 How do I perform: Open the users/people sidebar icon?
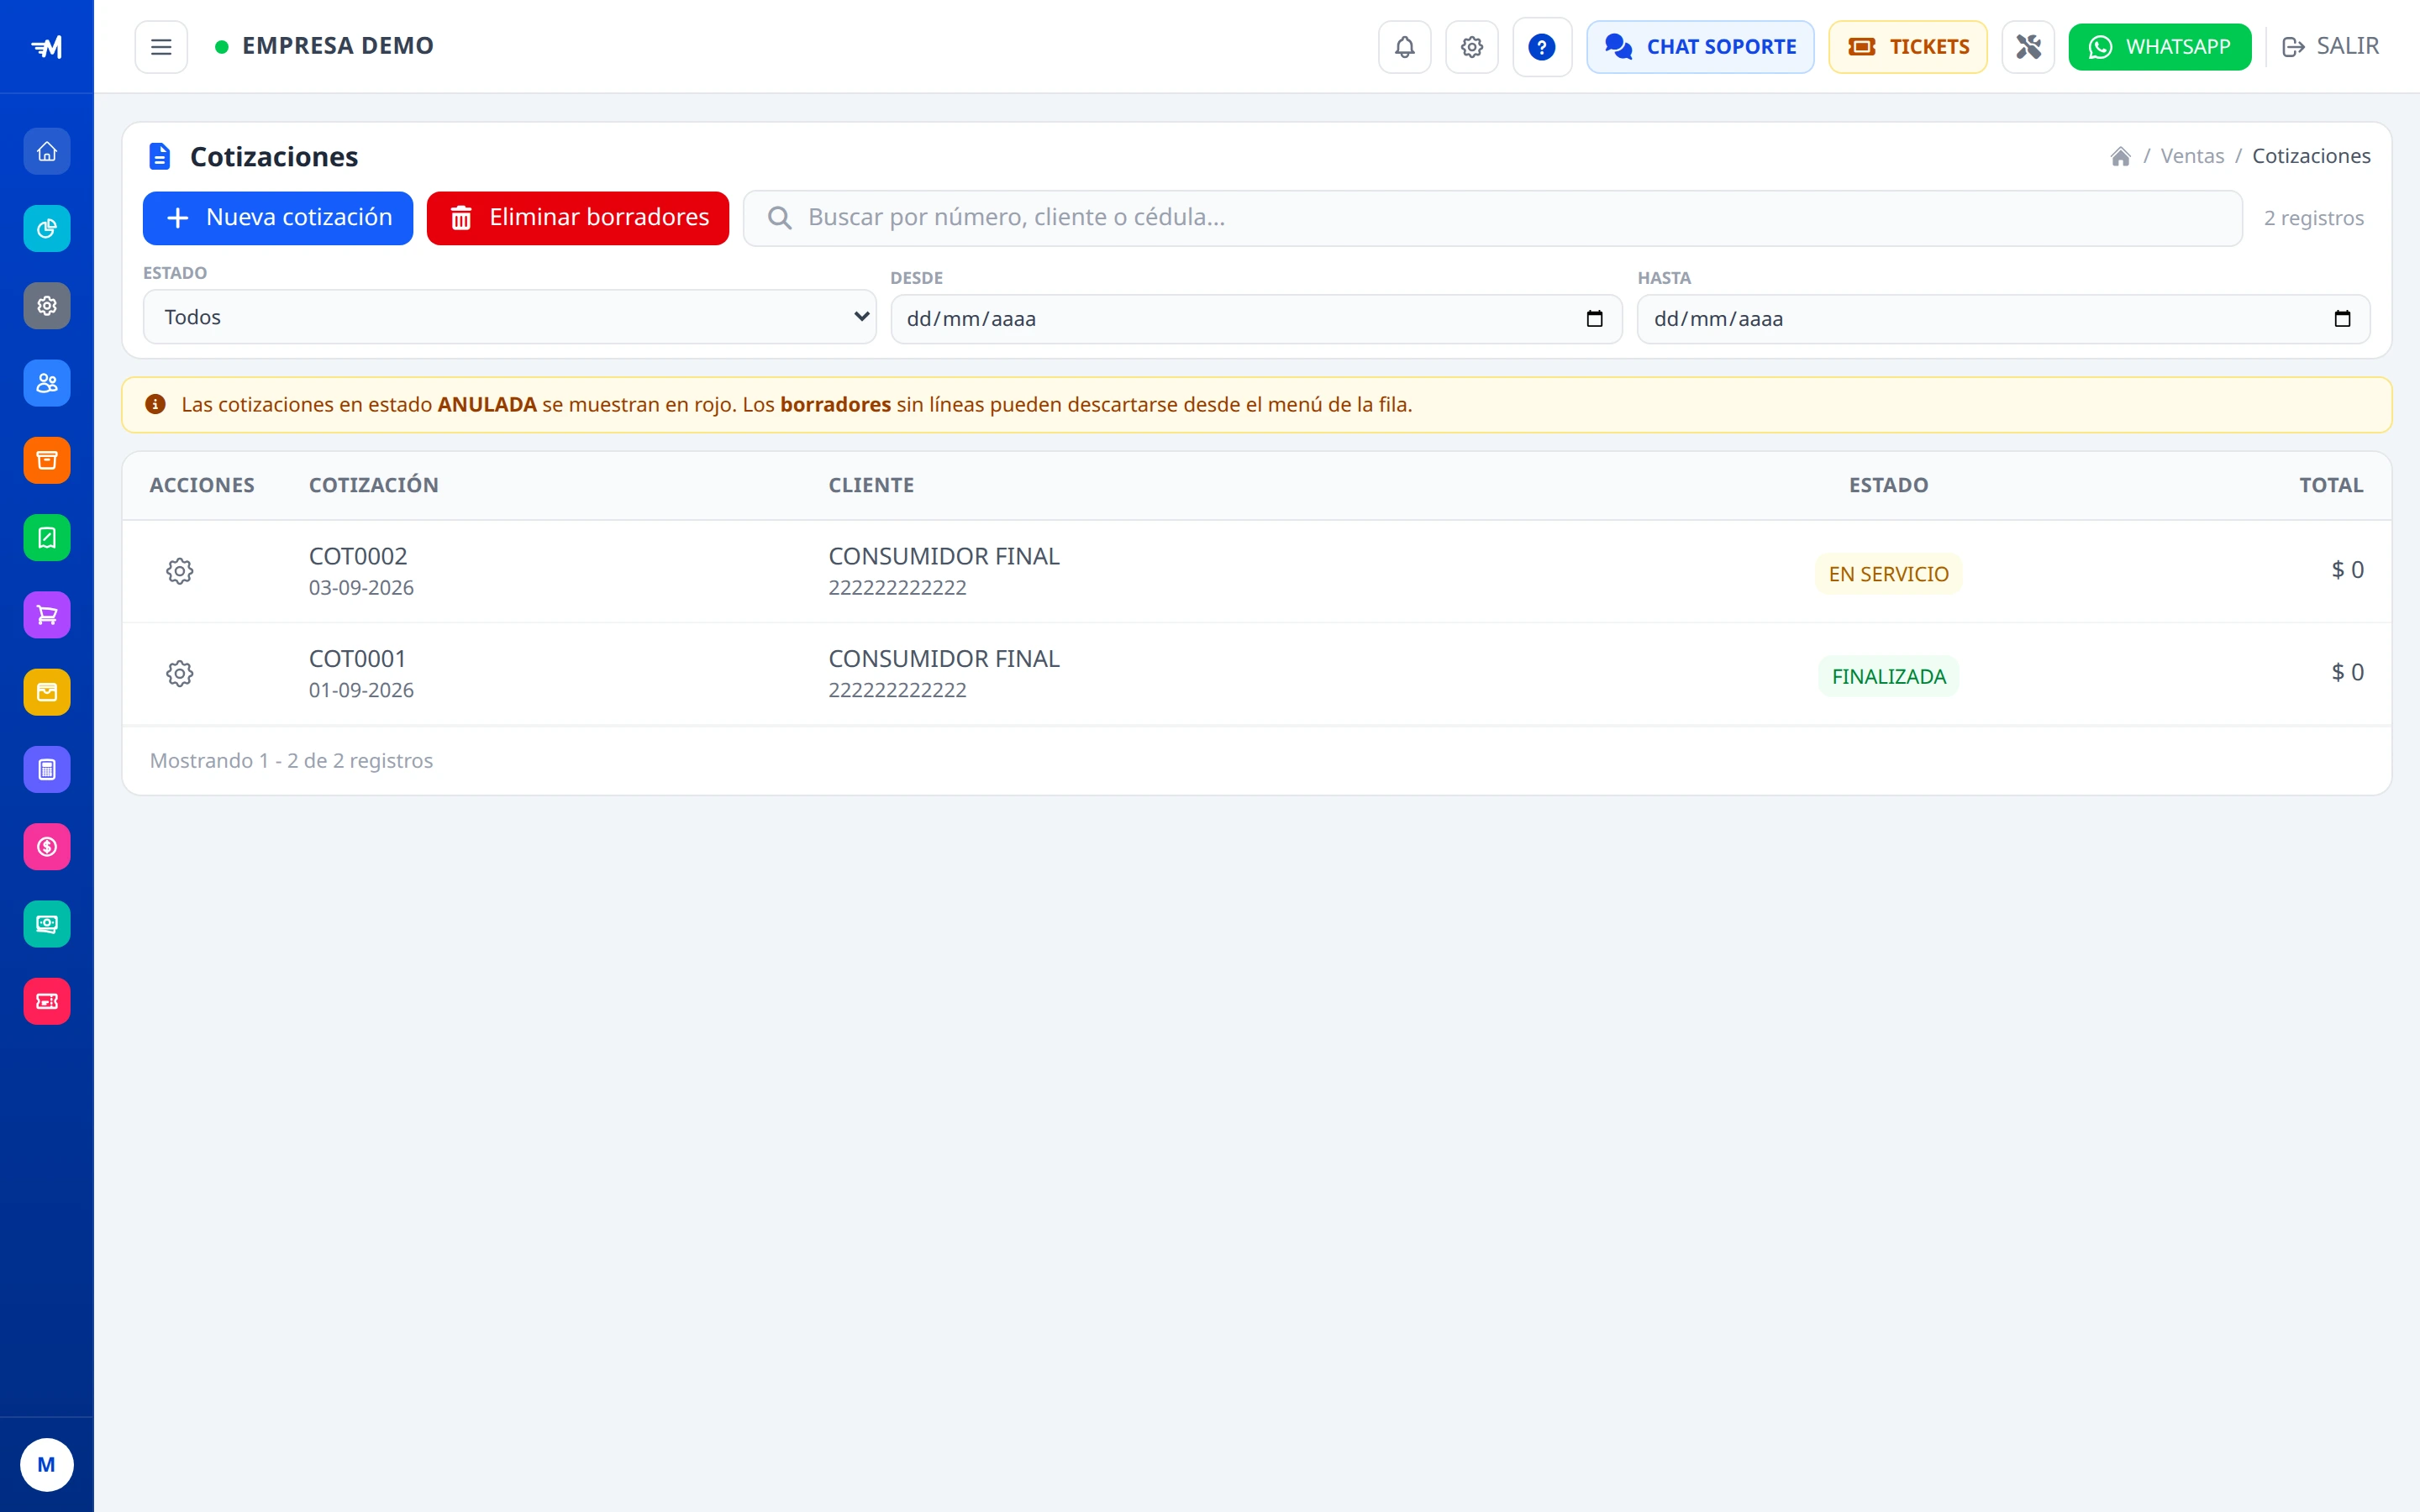[47, 383]
